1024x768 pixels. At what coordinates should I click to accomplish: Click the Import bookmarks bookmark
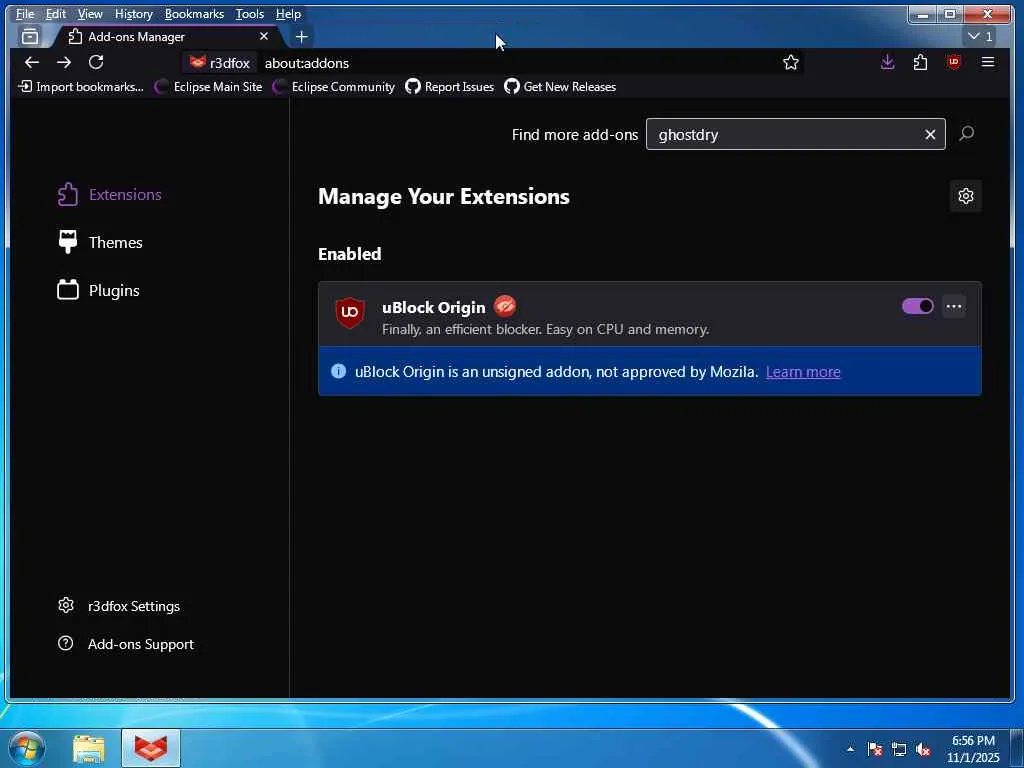tap(81, 87)
